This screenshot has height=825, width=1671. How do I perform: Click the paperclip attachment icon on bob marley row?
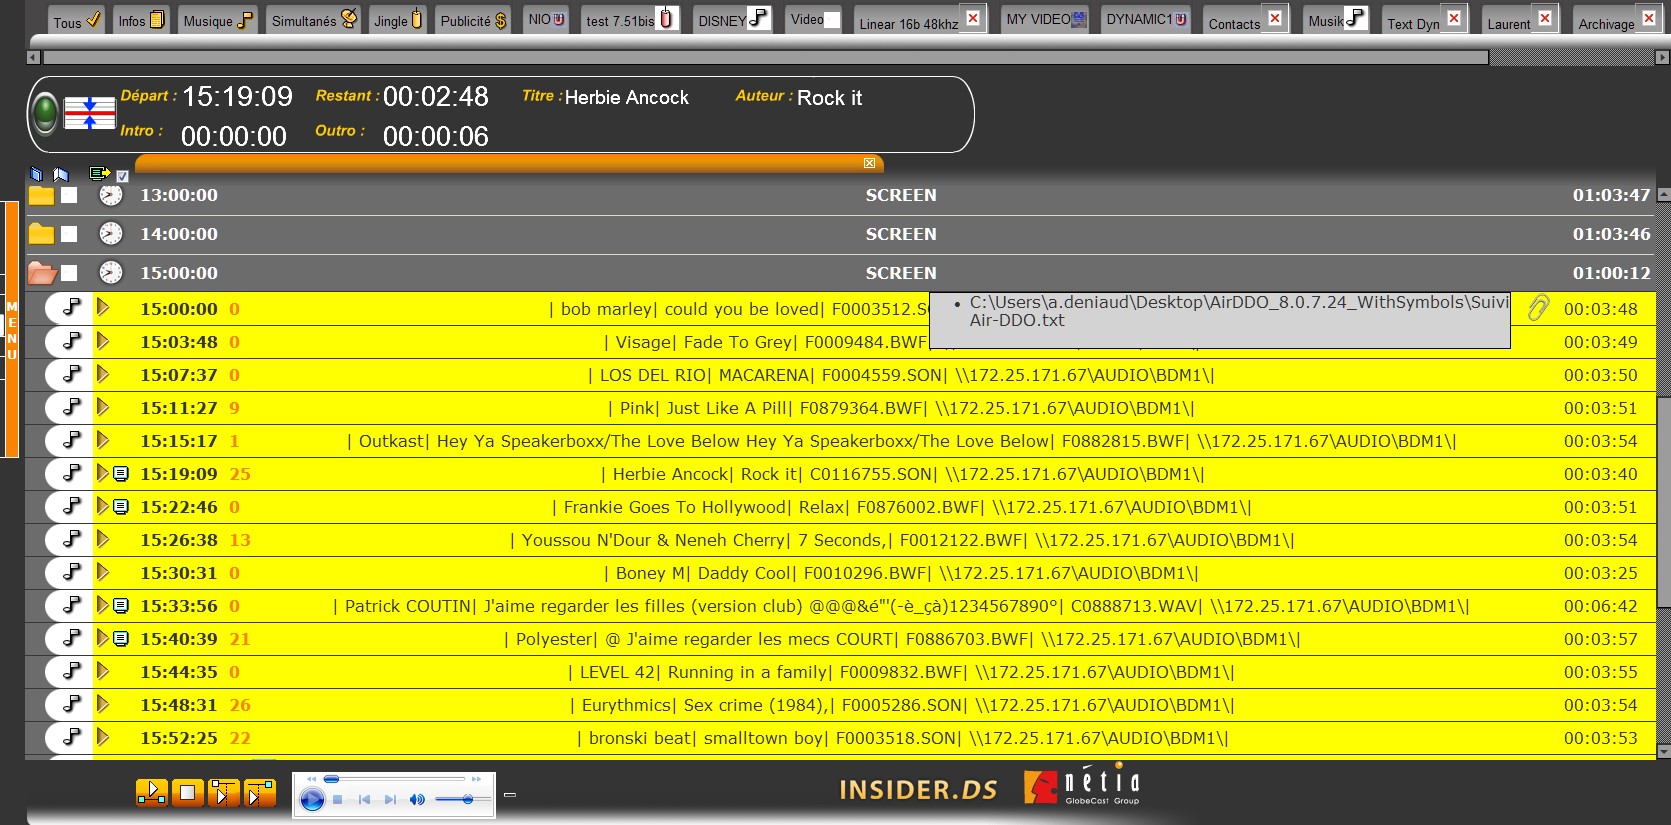pos(1538,308)
